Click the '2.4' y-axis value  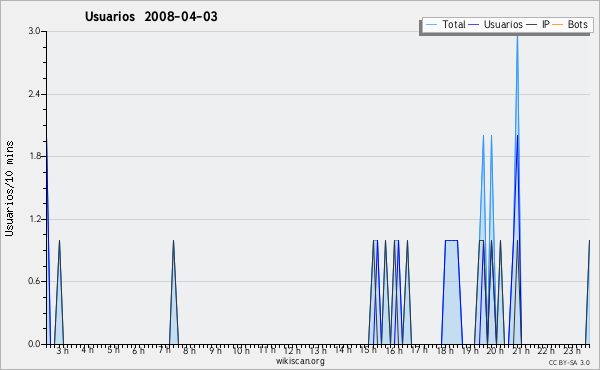34,94
